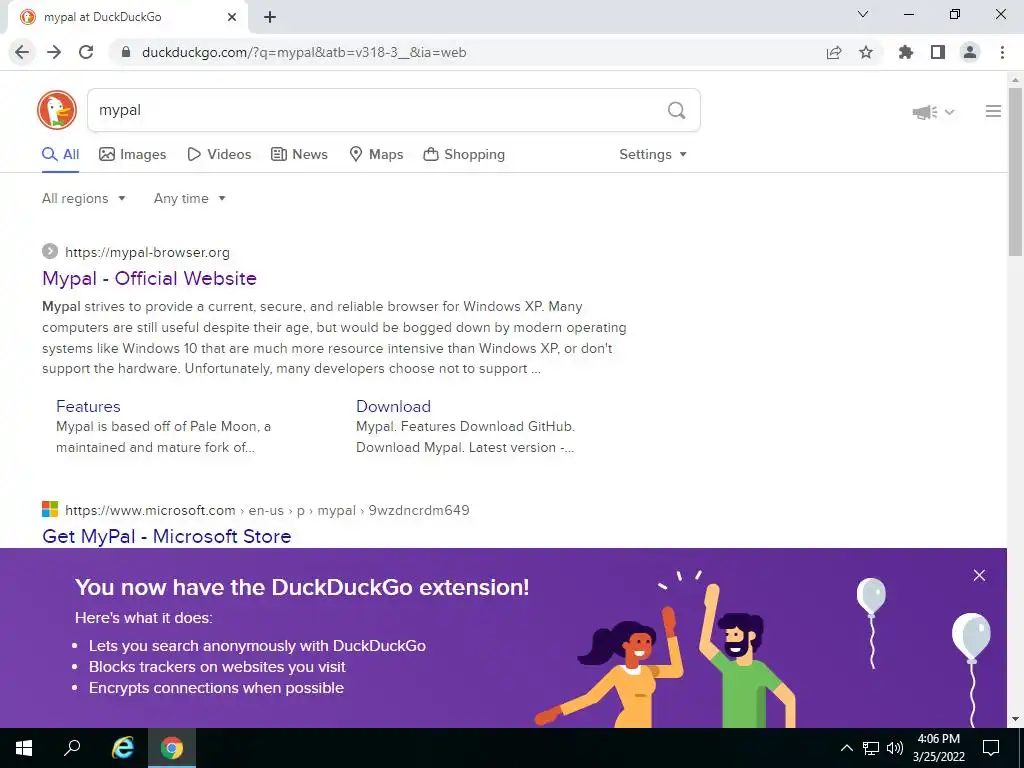Go back to the previous page
Viewport: 1024px width, 768px height.
pyautogui.click(x=22, y=52)
